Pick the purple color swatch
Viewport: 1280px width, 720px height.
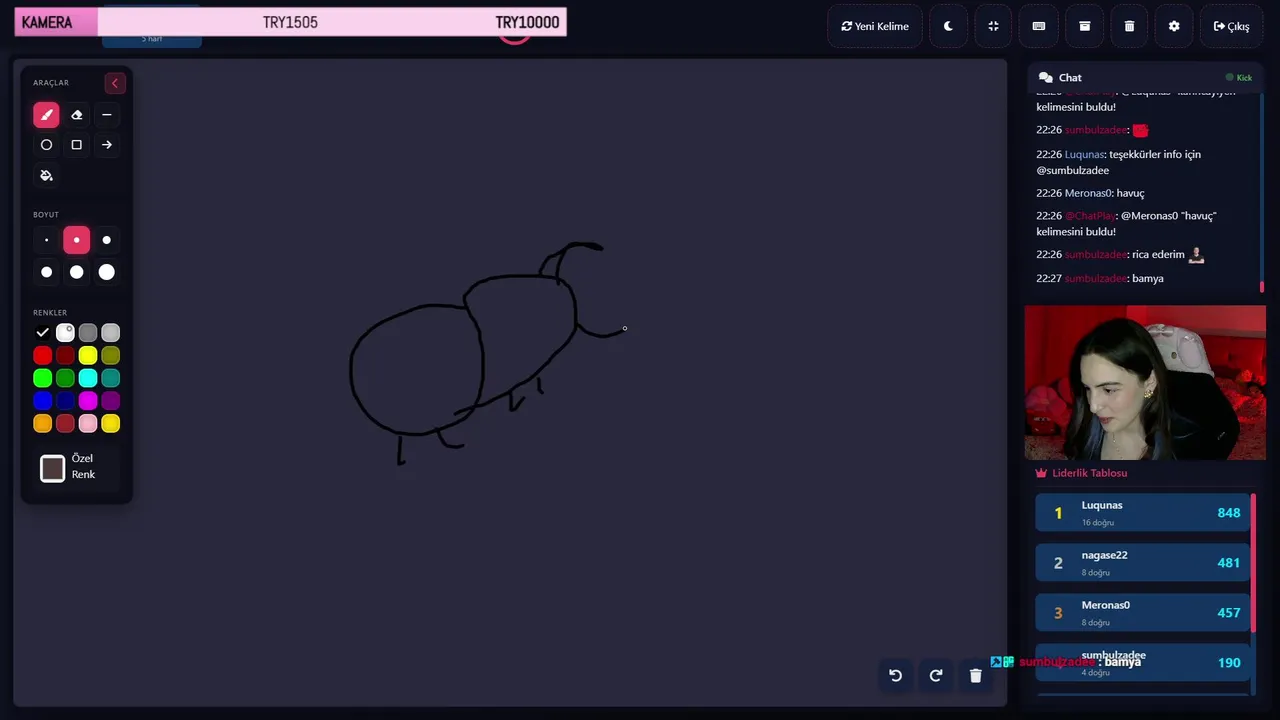pos(111,401)
